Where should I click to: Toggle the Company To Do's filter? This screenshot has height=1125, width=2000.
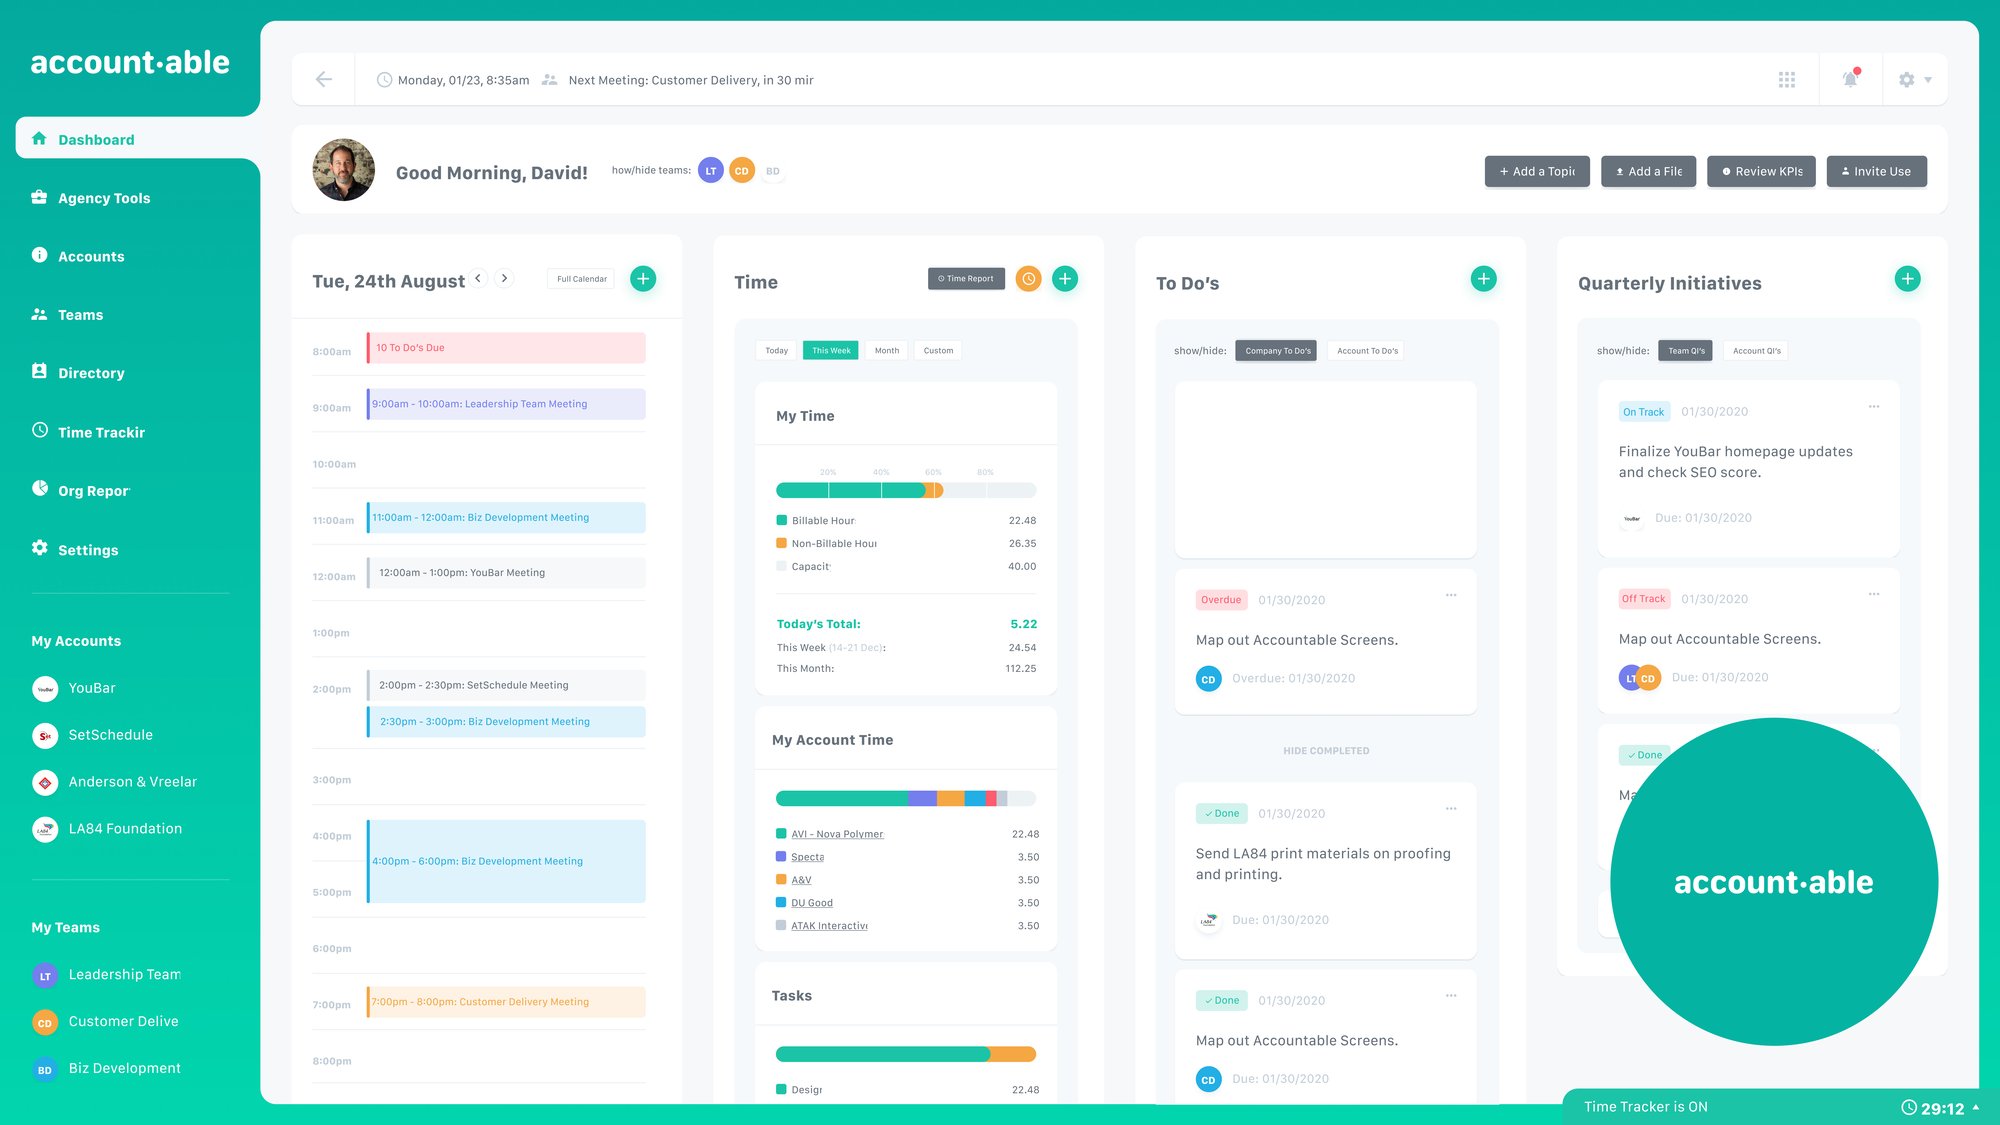click(1276, 351)
